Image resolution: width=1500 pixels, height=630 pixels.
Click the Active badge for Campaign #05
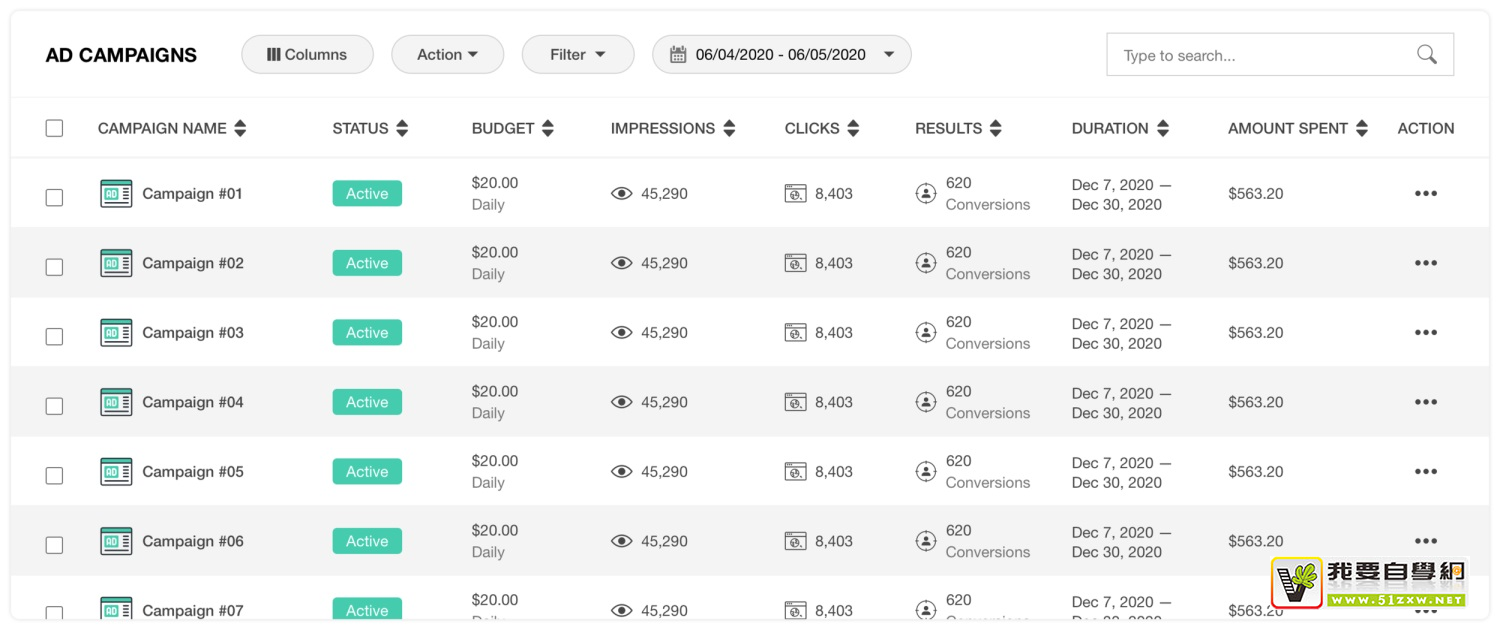coord(367,472)
